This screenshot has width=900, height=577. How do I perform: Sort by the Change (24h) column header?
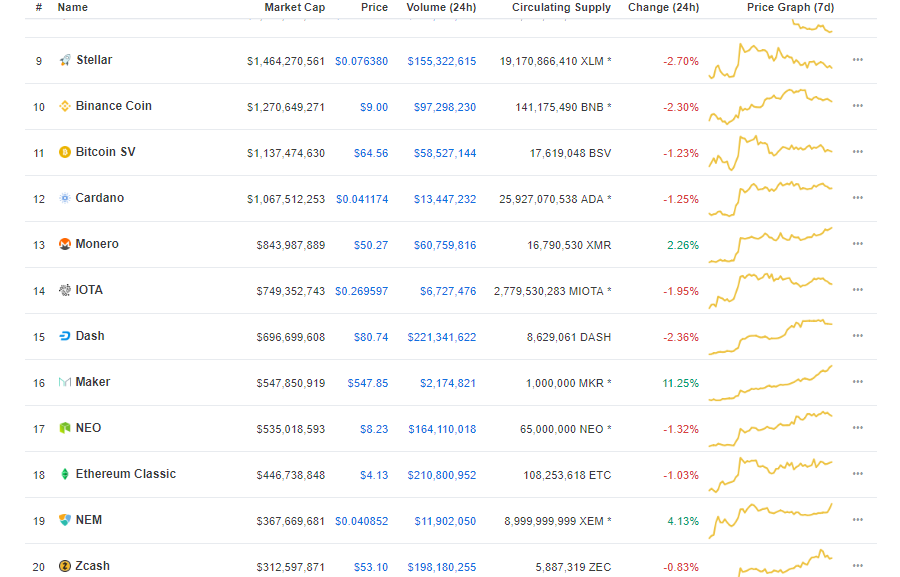(664, 7)
